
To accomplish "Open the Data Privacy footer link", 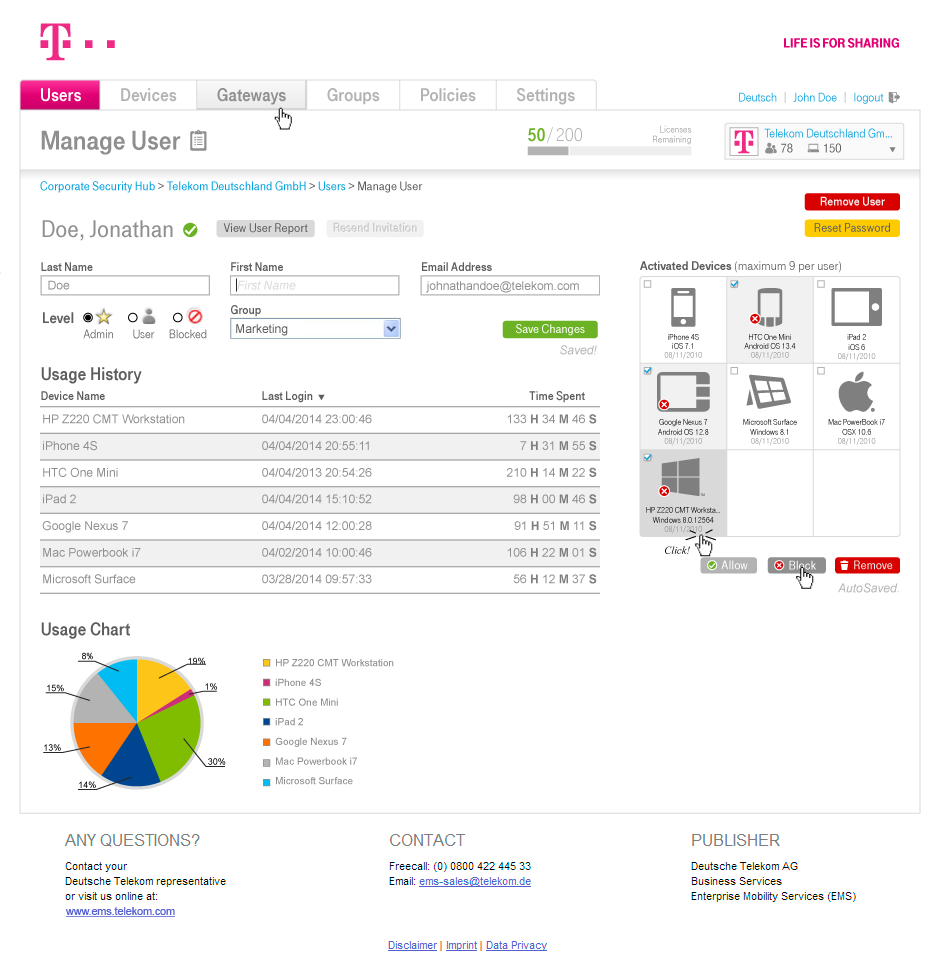I will click(516, 945).
